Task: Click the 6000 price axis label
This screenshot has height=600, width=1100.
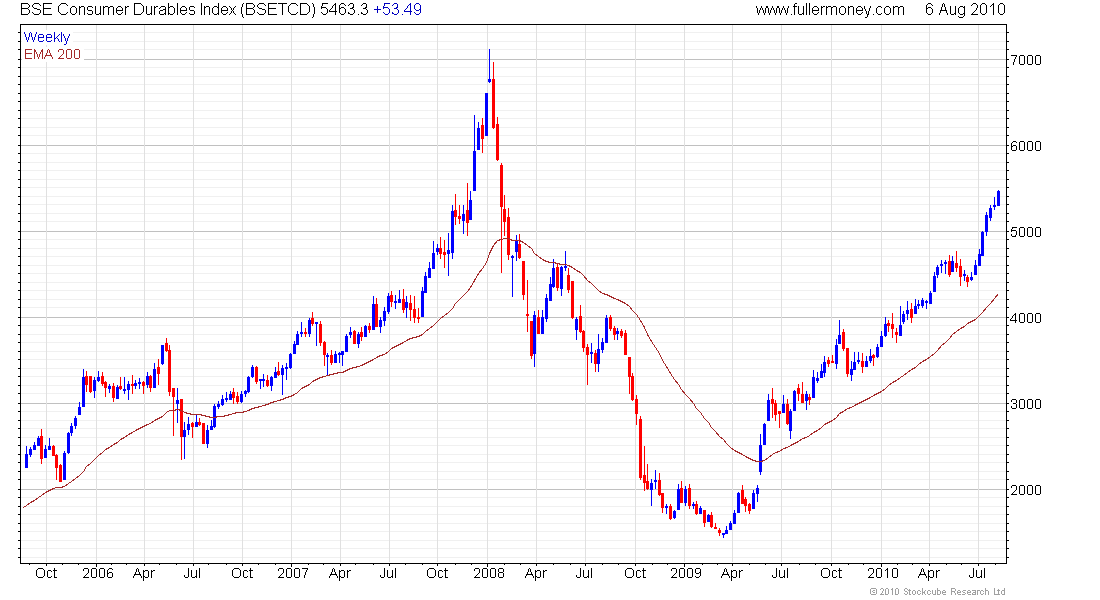Action: coord(1026,146)
